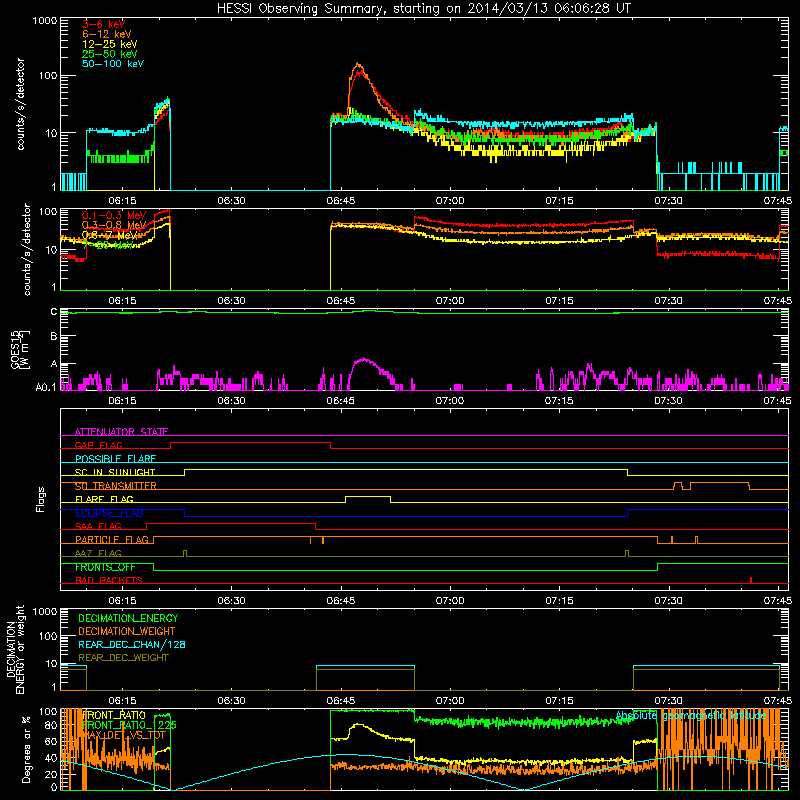Click the 12-25 keV legend entry
This screenshot has width=800, height=800.
pos(110,44)
